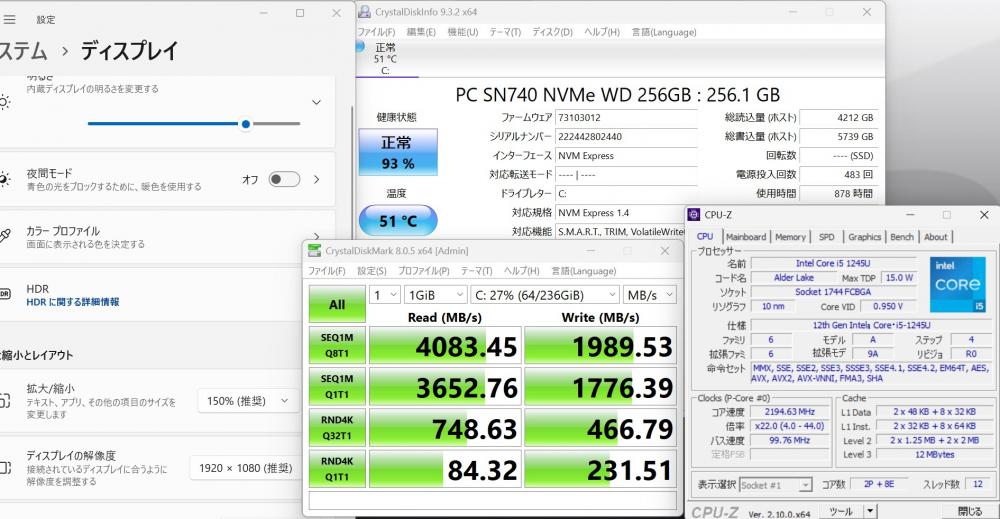The height and width of the screenshot is (519, 1000).
Task: Open the CPU-Z Socket #1 selection dropdown
Action: [x=776, y=485]
